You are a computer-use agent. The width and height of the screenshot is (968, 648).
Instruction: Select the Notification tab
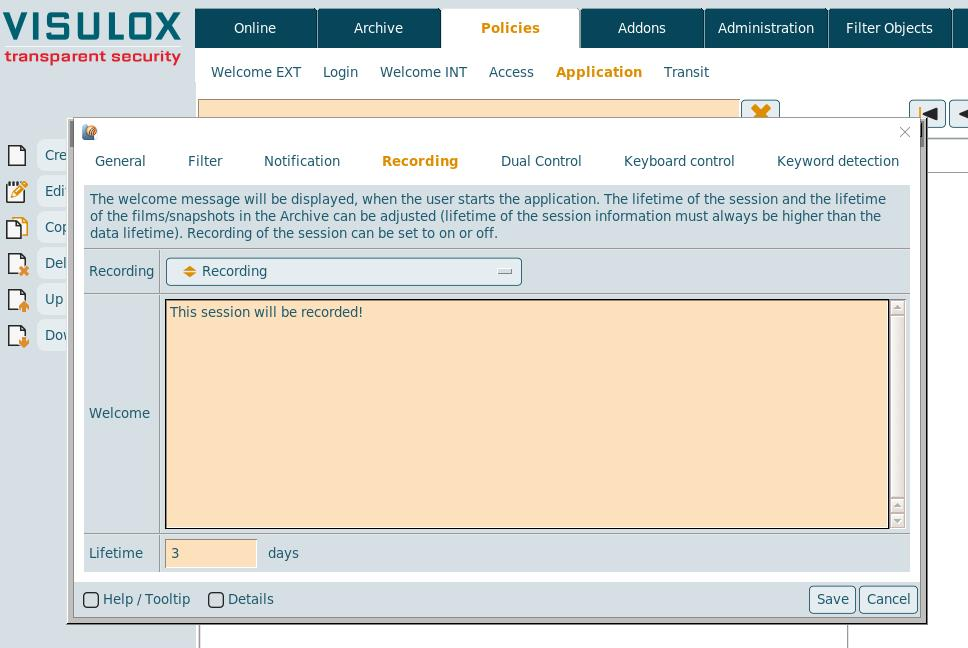pyautogui.click(x=302, y=161)
